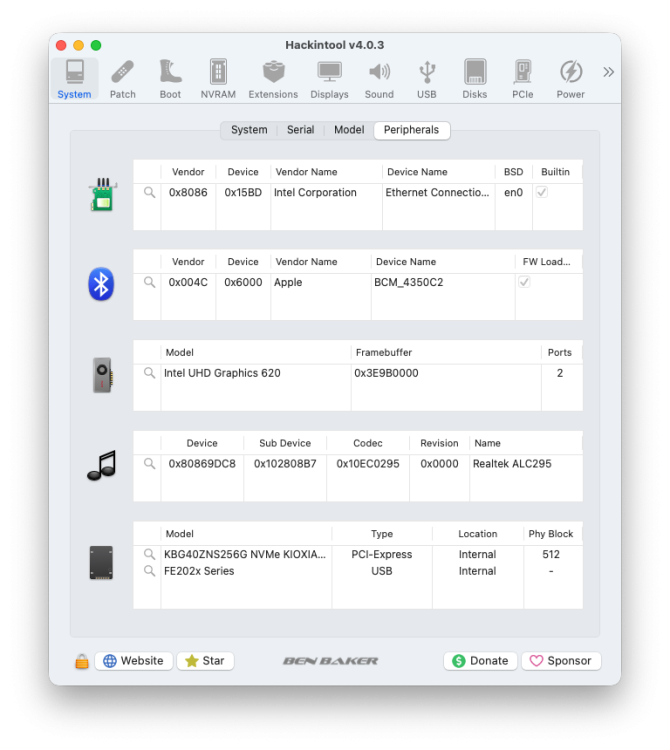Sort audio table by Codec column
Viewport: 670px width, 750px height.
point(368,443)
